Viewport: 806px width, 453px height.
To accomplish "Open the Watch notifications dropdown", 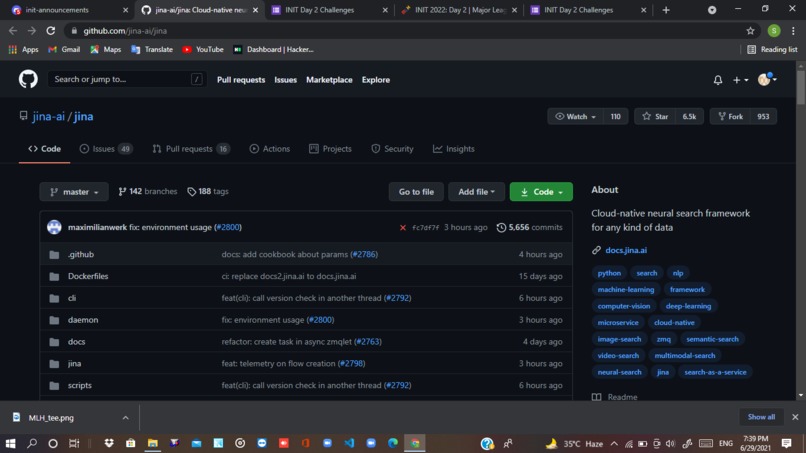I will 575,117.
